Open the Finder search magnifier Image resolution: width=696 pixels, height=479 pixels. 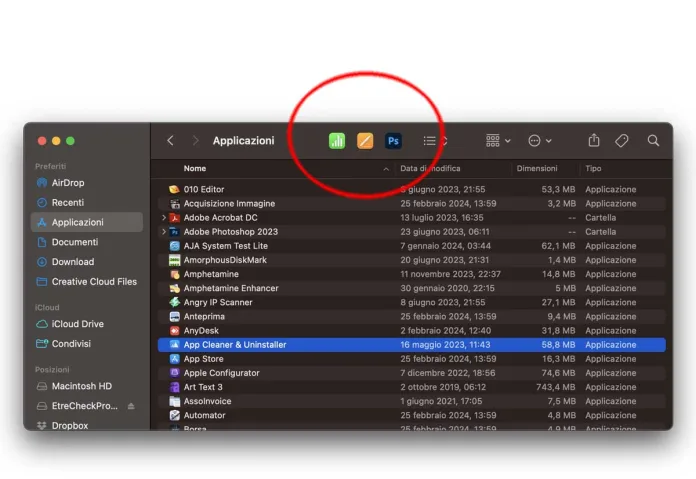[653, 141]
